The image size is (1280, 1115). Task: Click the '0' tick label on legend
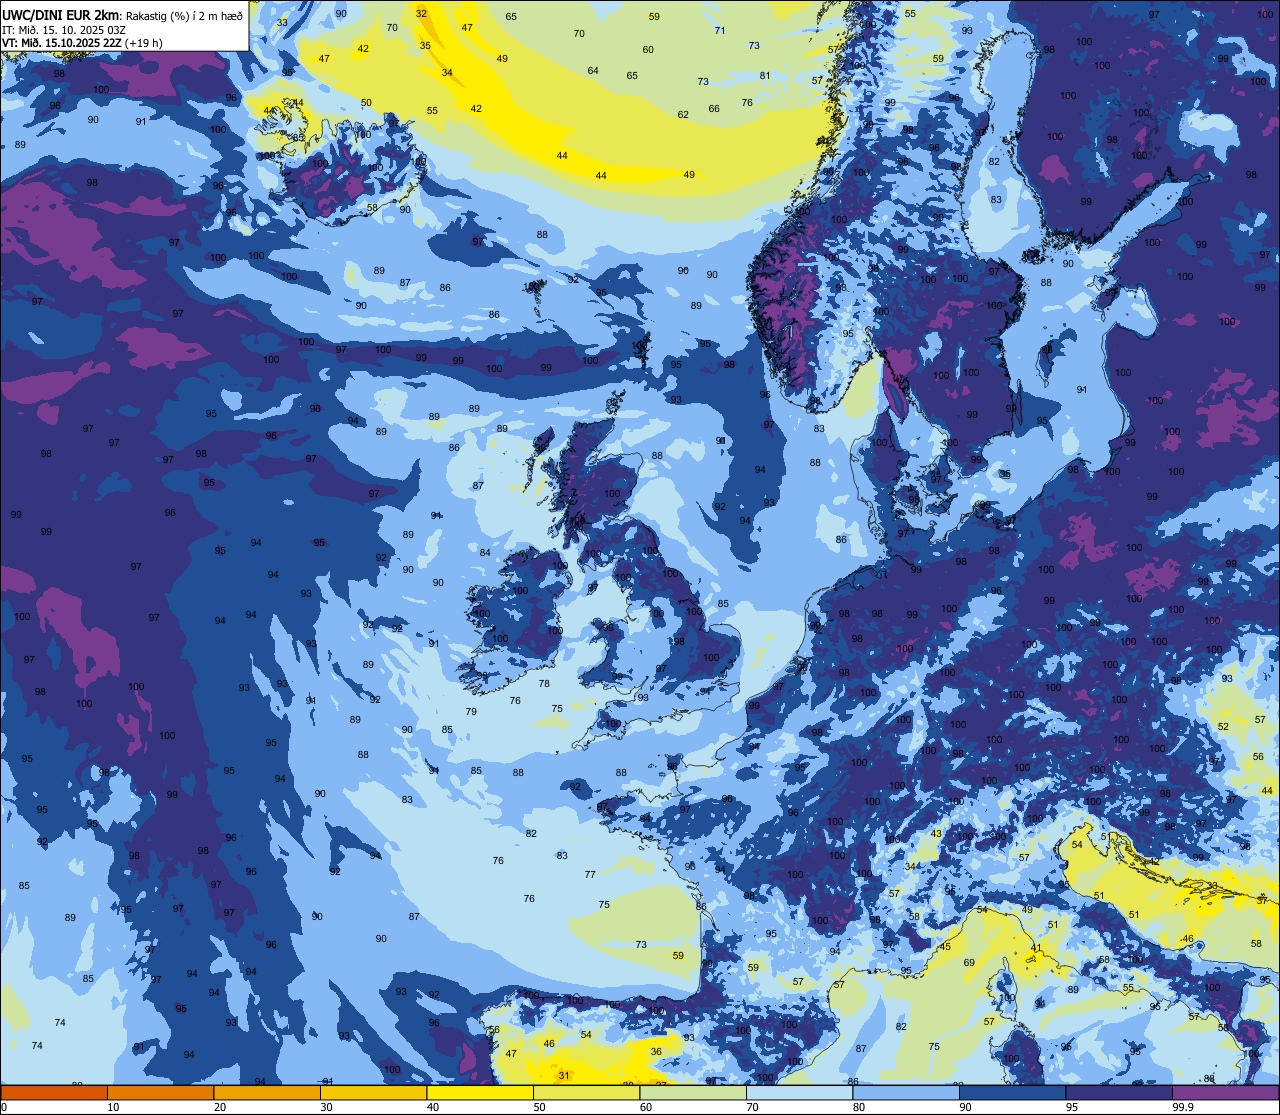5,1107
